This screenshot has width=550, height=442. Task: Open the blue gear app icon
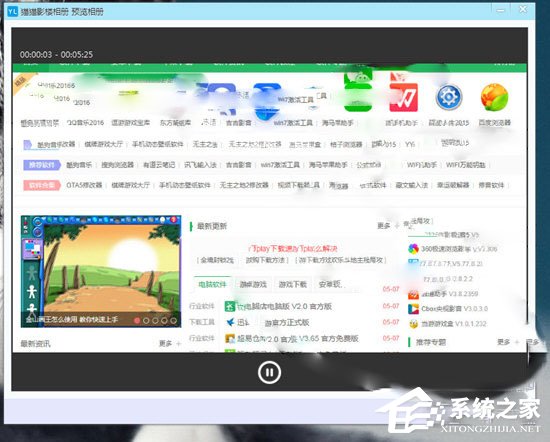pyautogui.click(x=449, y=97)
